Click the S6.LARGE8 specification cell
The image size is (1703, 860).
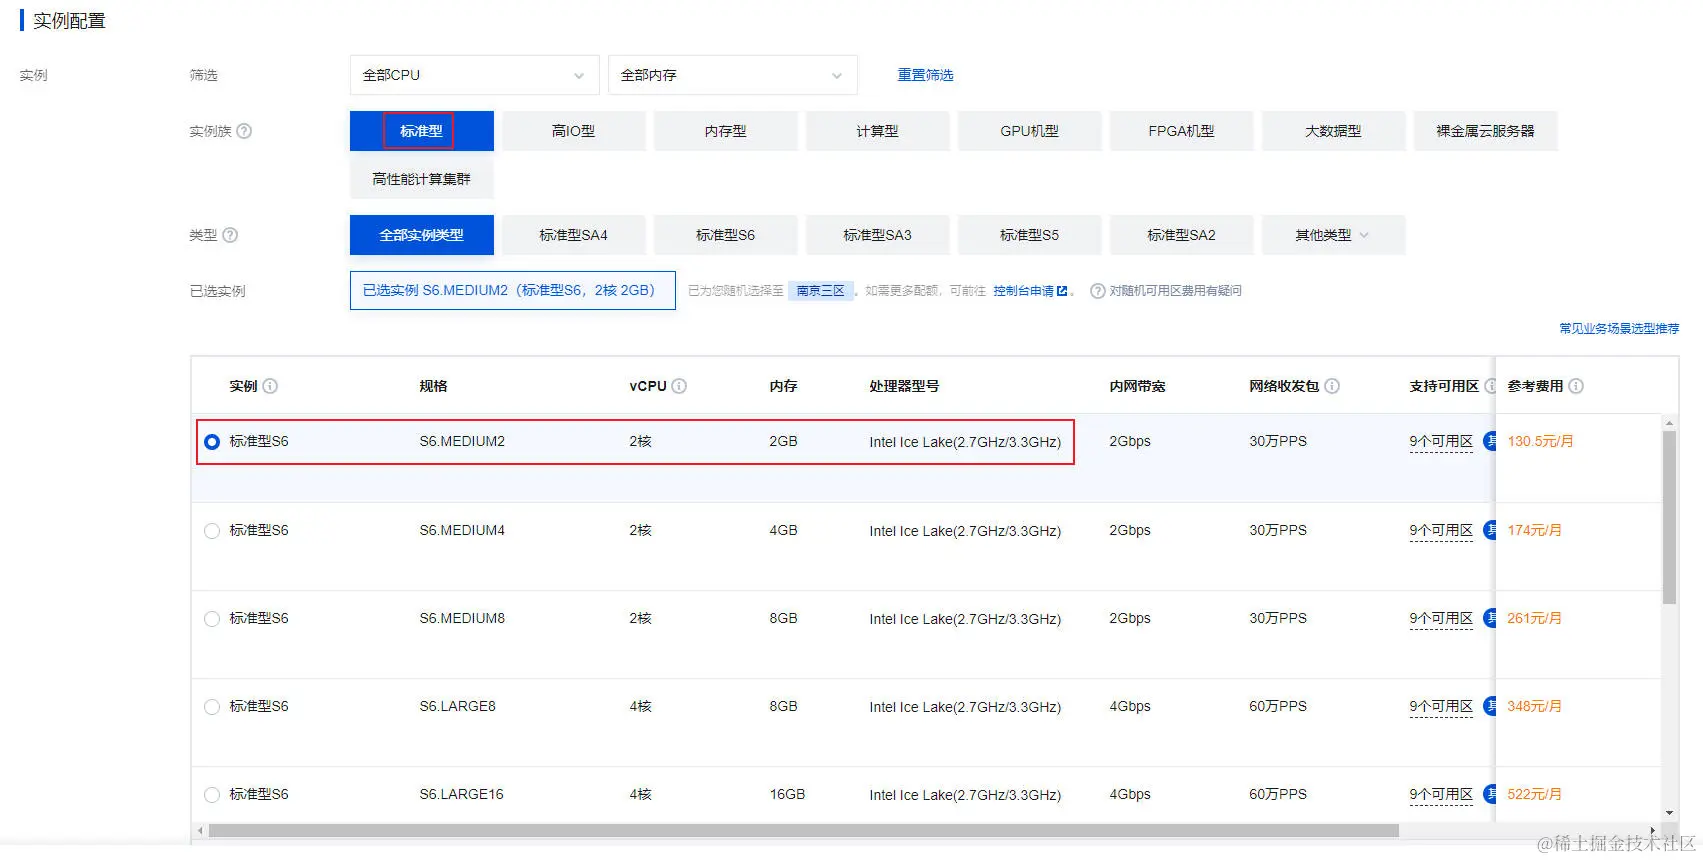click(457, 707)
